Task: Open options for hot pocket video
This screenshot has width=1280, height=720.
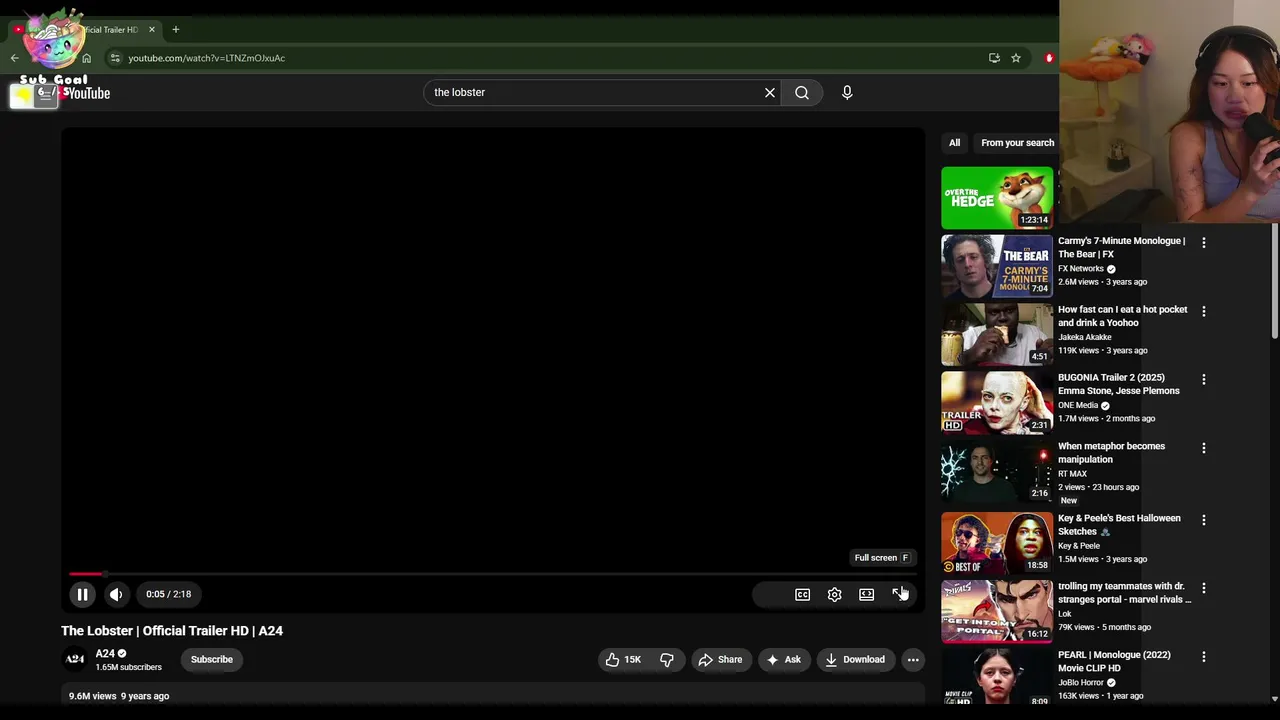Action: click(x=1204, y=311)
